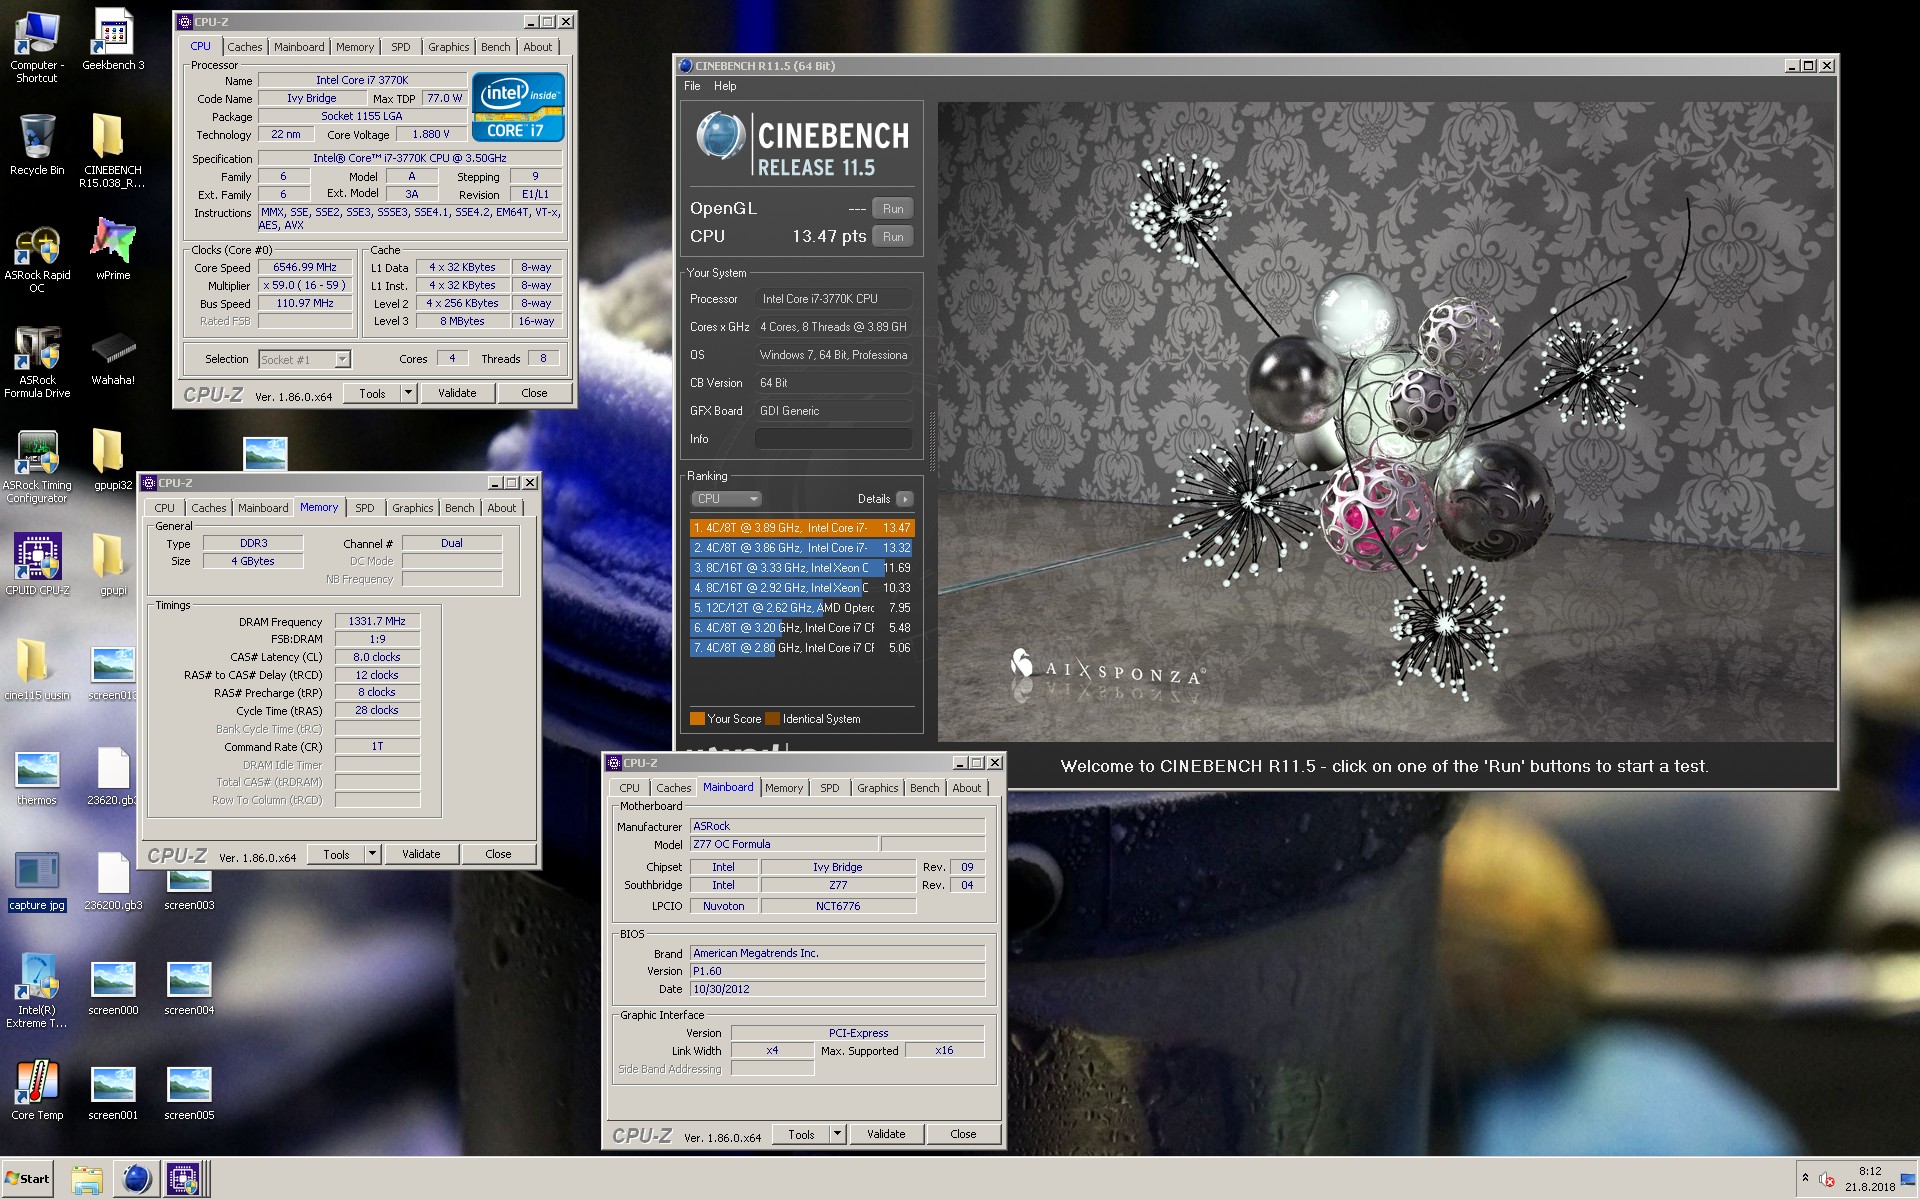Image resolution: width=1920 pixels, height=1200 pixels.
Task: Open the Socket #1 selection dropdown
Action: coord(304,359)
